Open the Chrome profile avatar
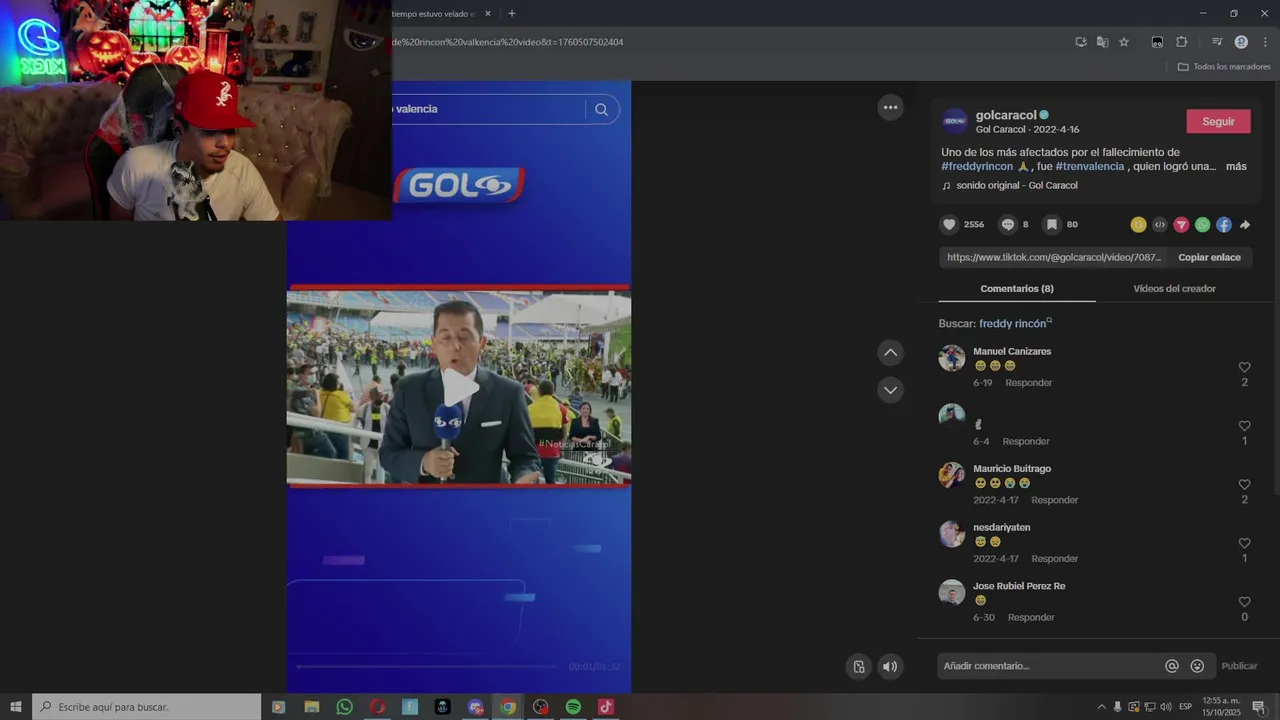1280x720 pixels. [1241, 42]
